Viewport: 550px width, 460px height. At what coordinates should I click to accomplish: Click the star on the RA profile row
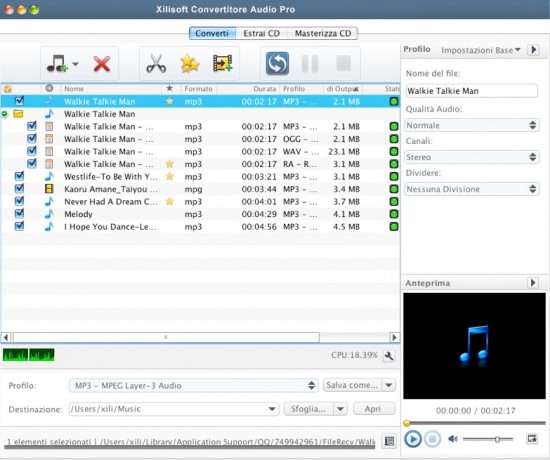(x=170, y=164)
